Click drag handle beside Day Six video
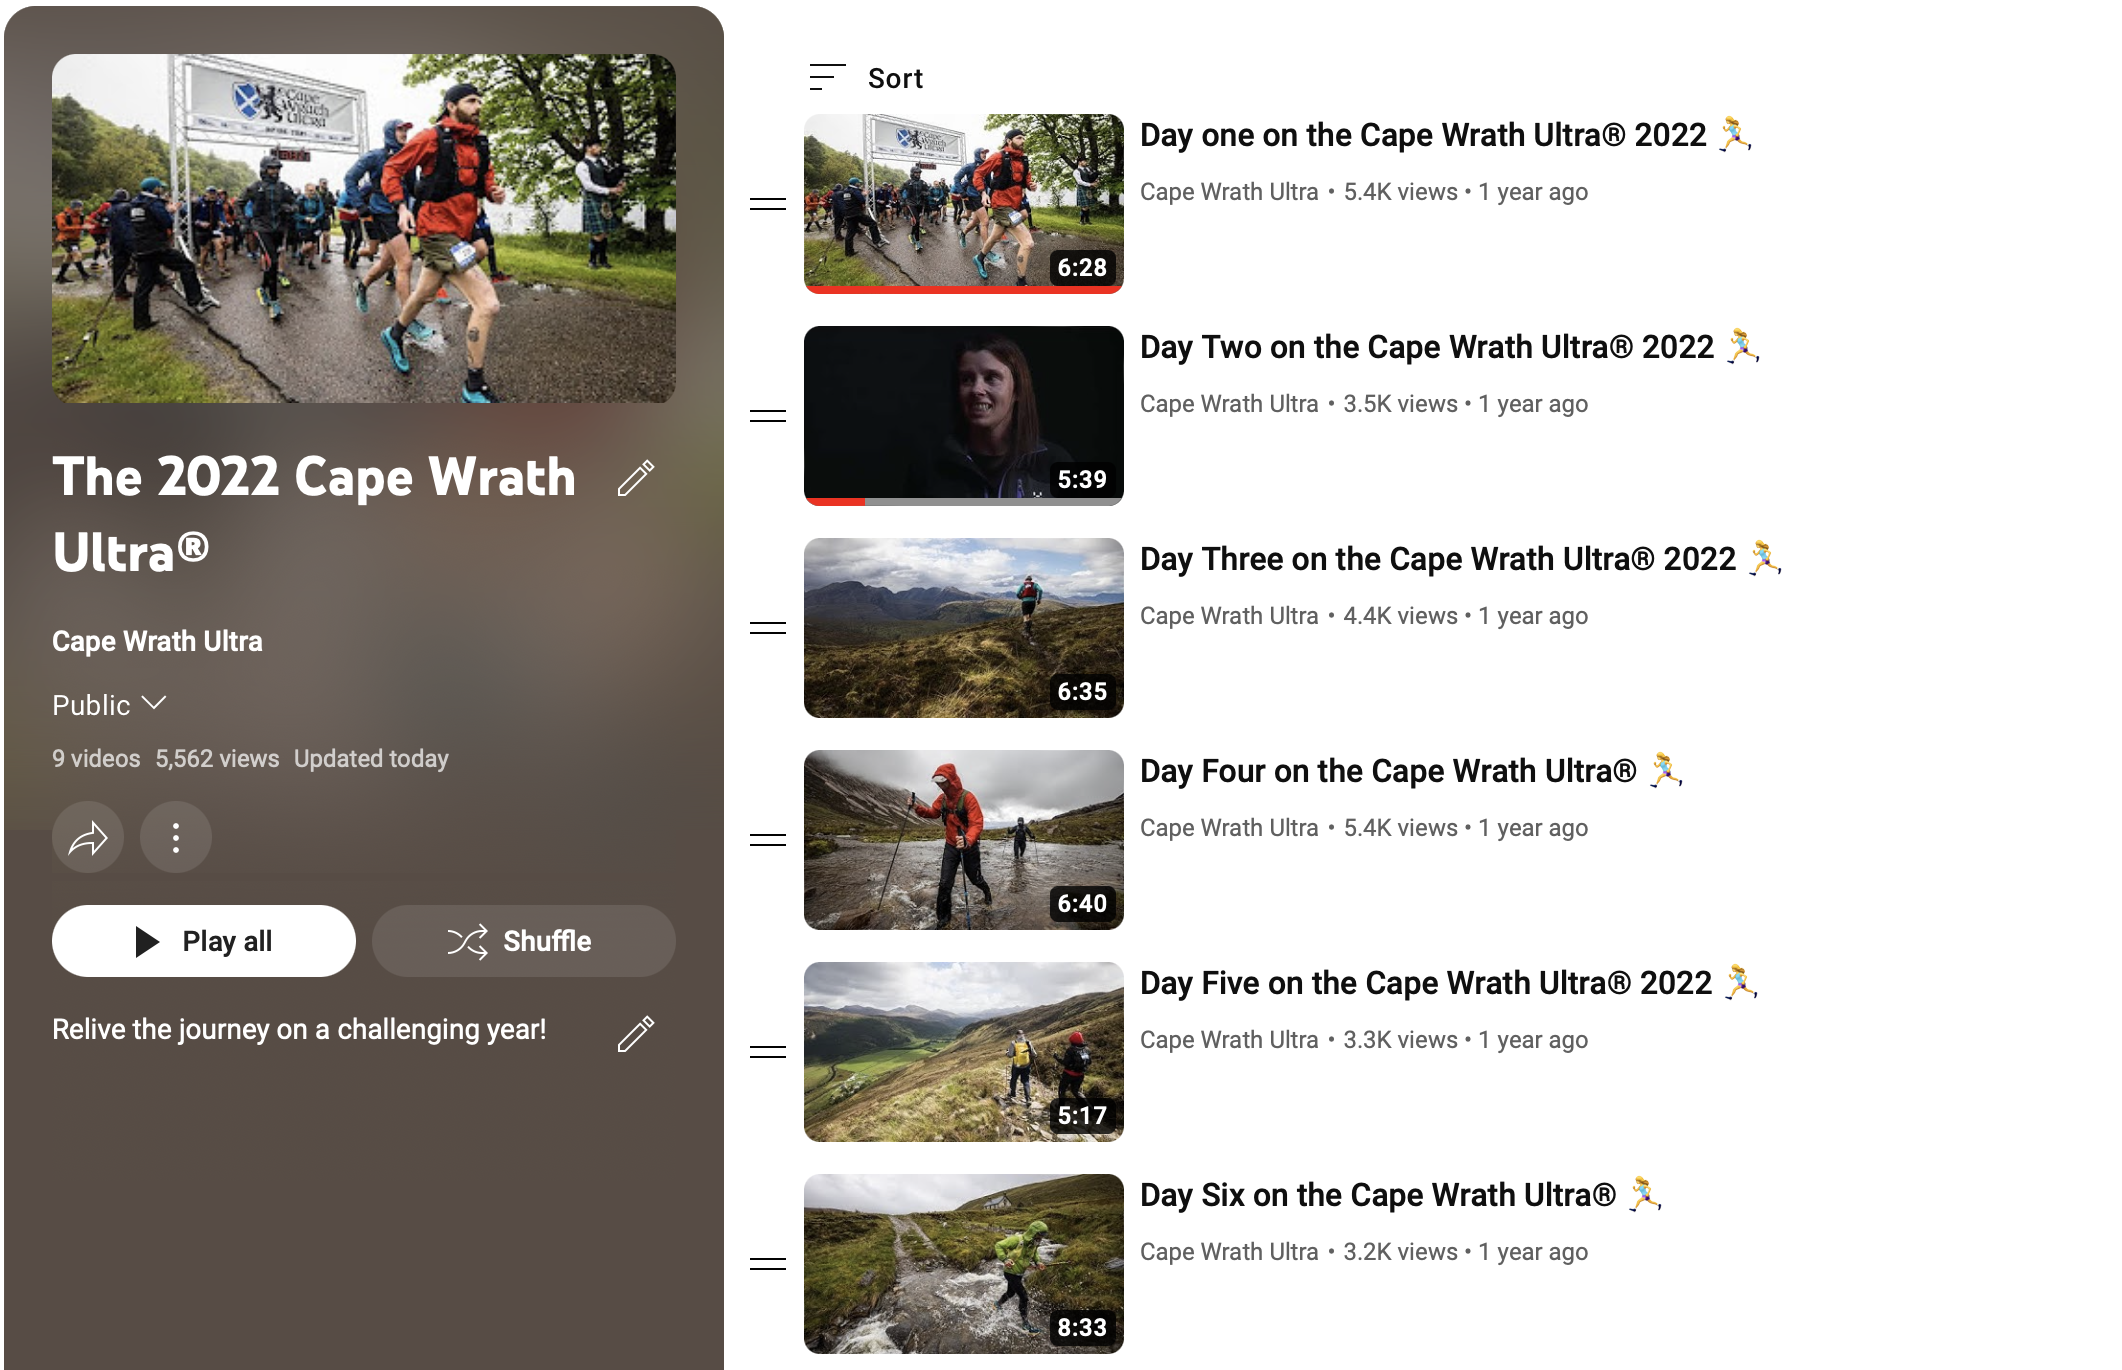This screenshot has height=1370, width=2122. [768, 1264]
